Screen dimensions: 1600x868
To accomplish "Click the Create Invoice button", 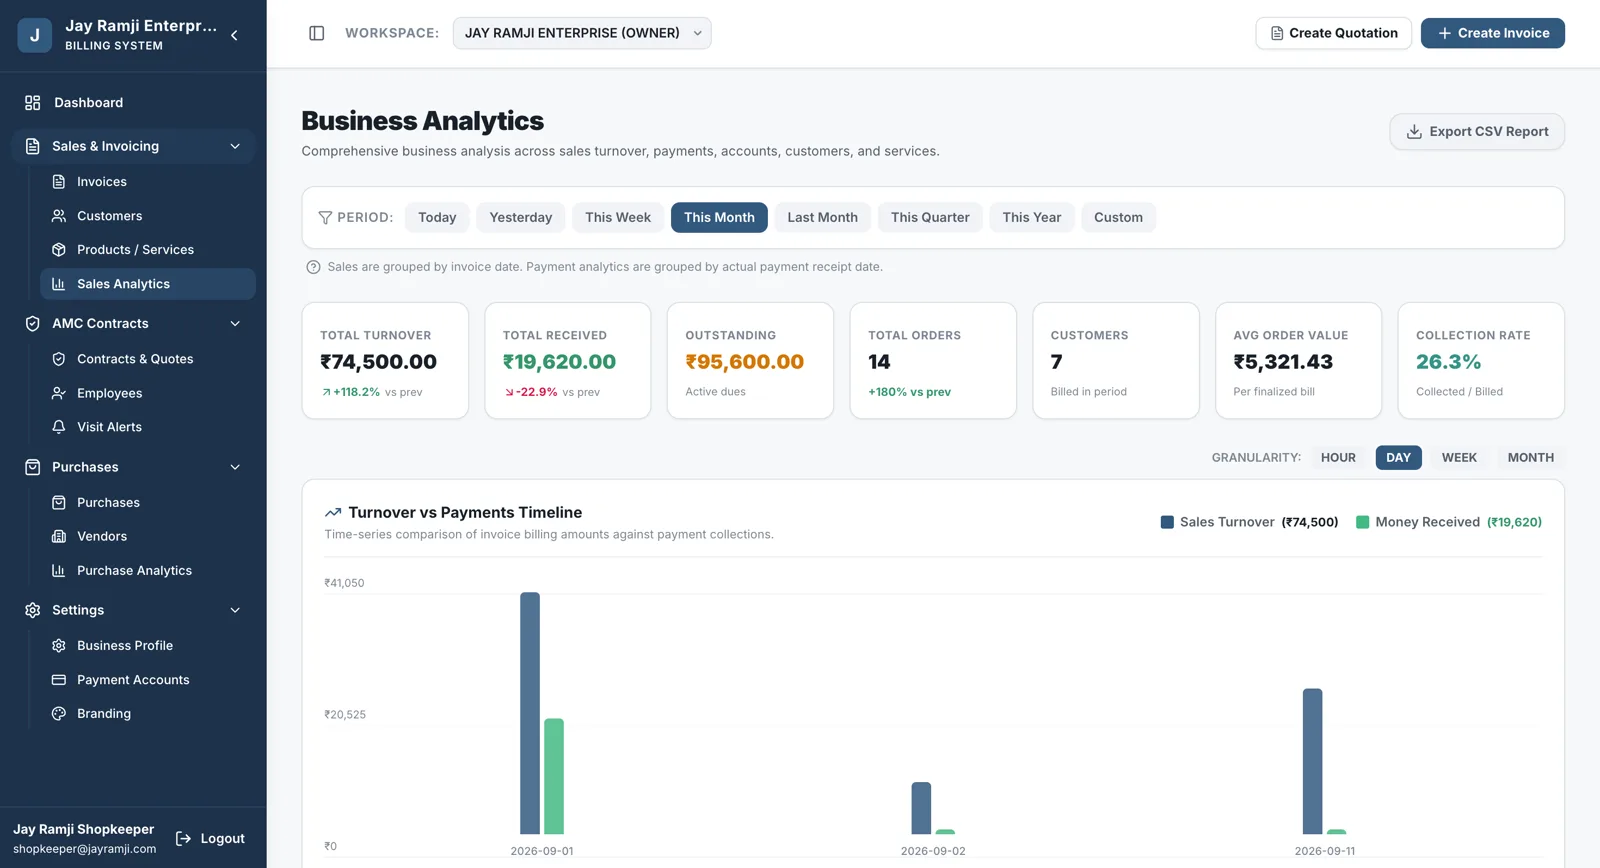I will (1493, 33).
